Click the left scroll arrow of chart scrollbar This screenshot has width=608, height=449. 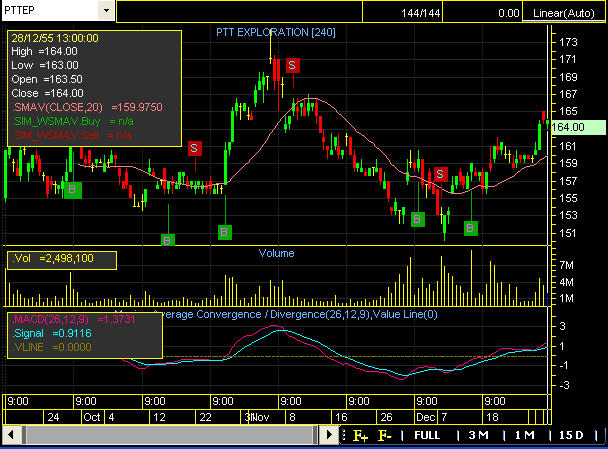(10, 435)
